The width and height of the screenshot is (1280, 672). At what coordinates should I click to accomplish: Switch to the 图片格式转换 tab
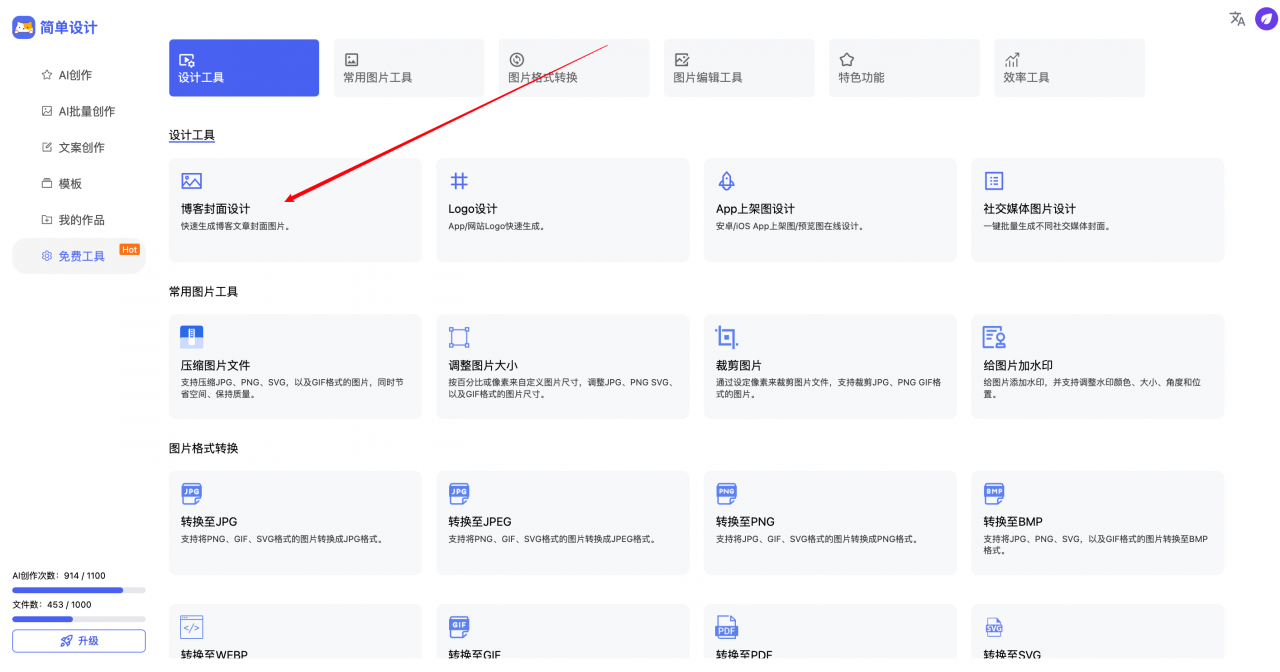point(574,68)
